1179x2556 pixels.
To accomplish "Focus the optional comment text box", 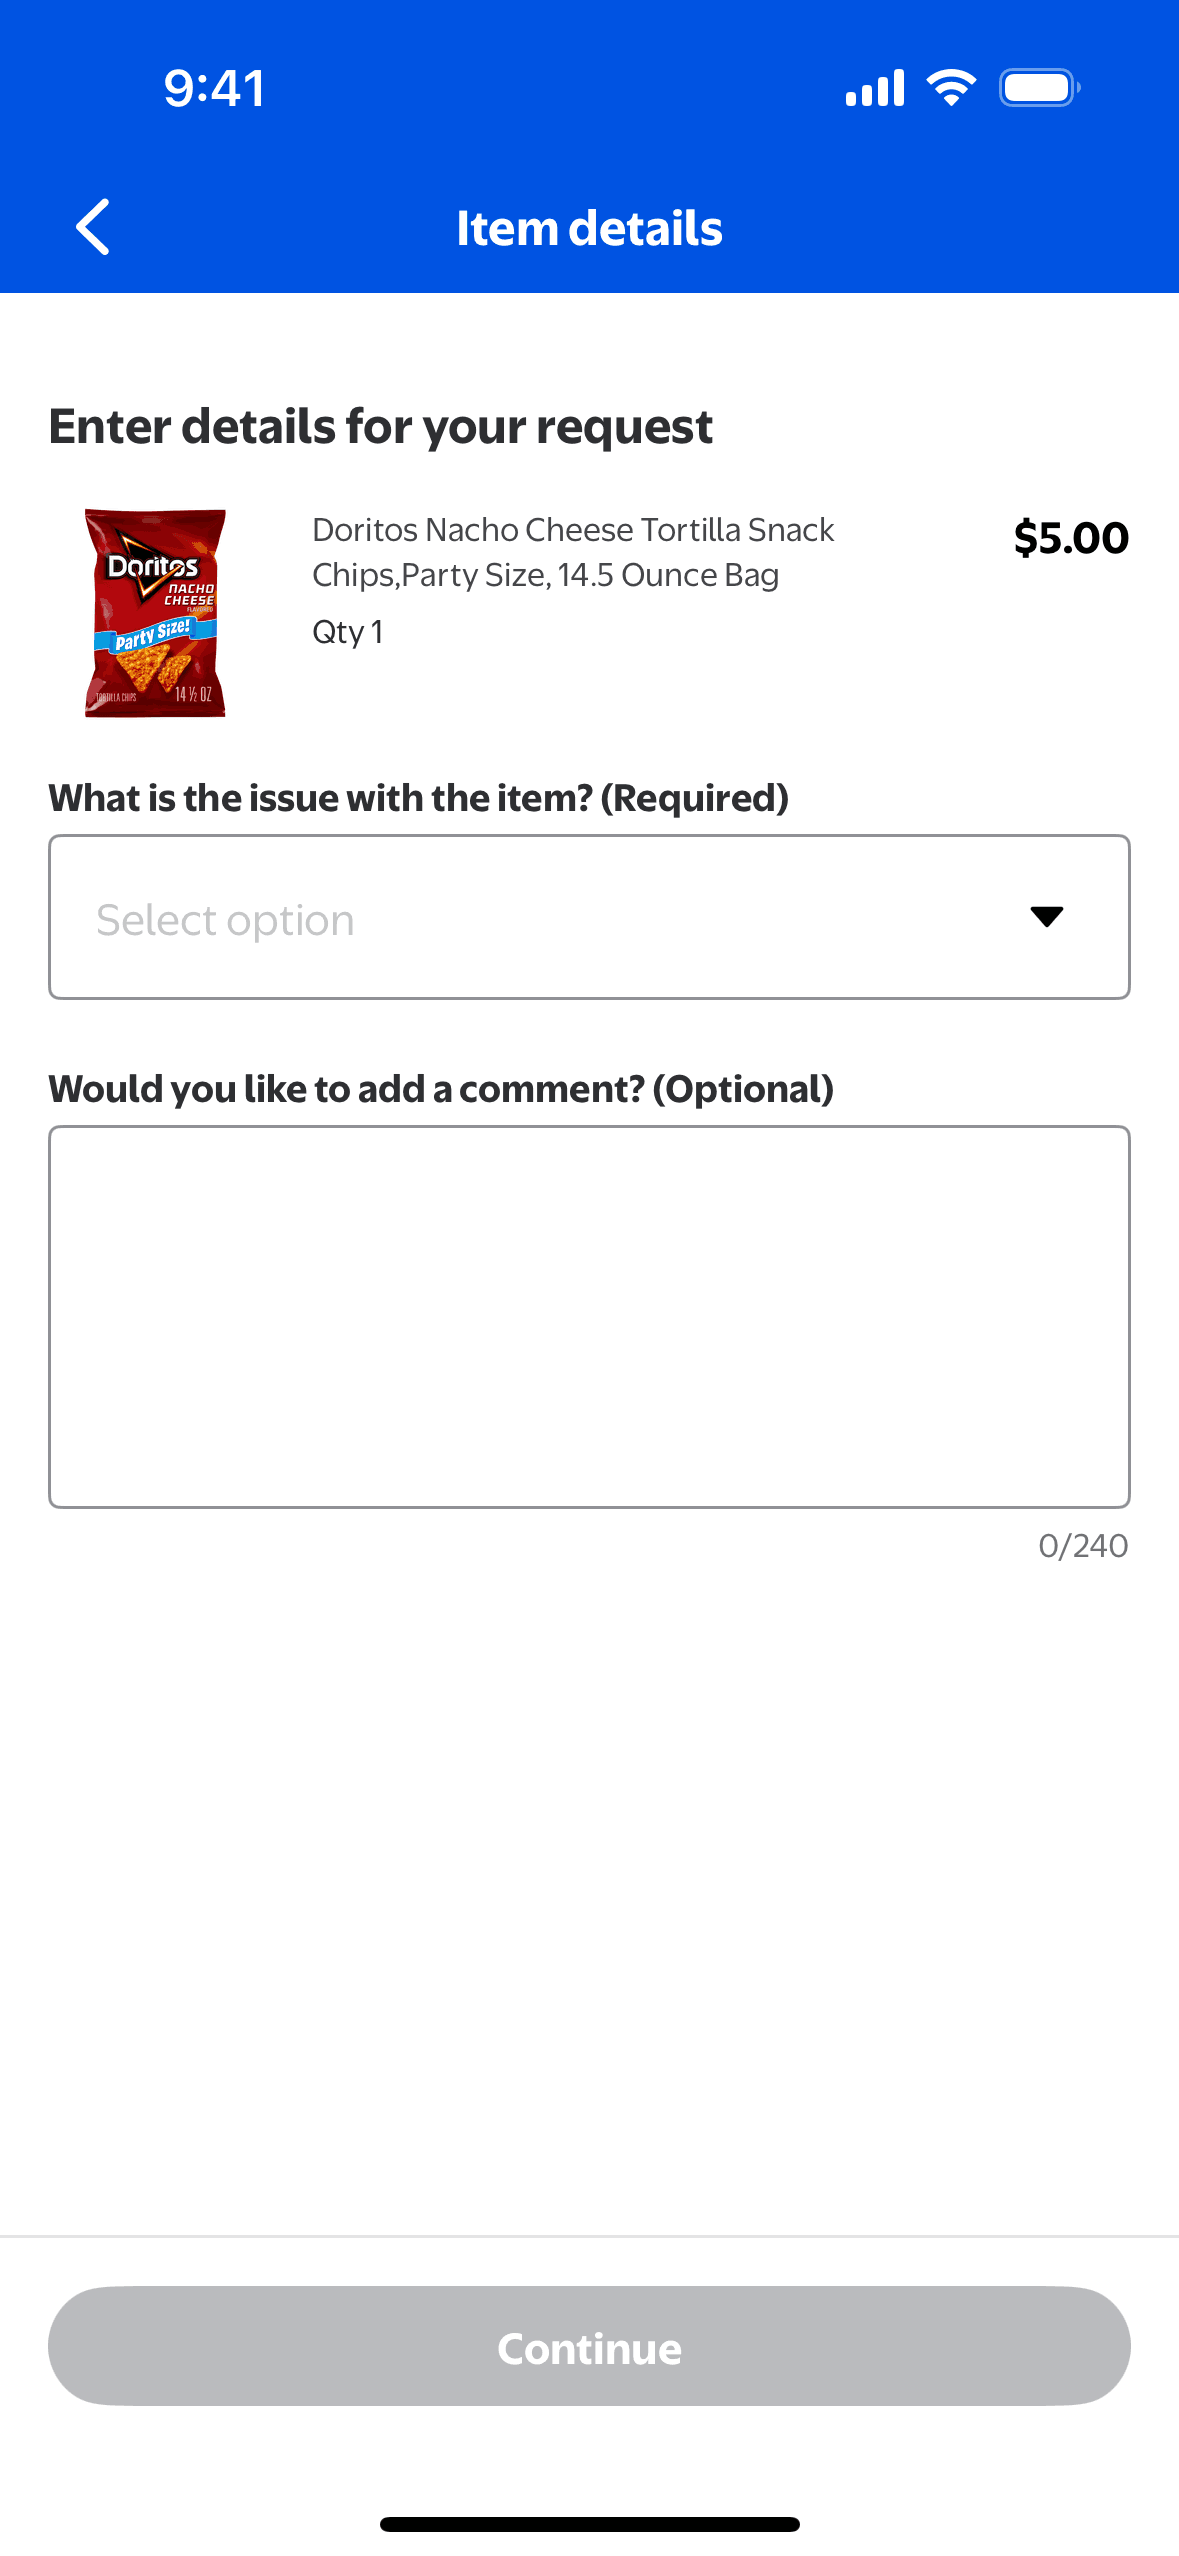I will point(589,1316).
